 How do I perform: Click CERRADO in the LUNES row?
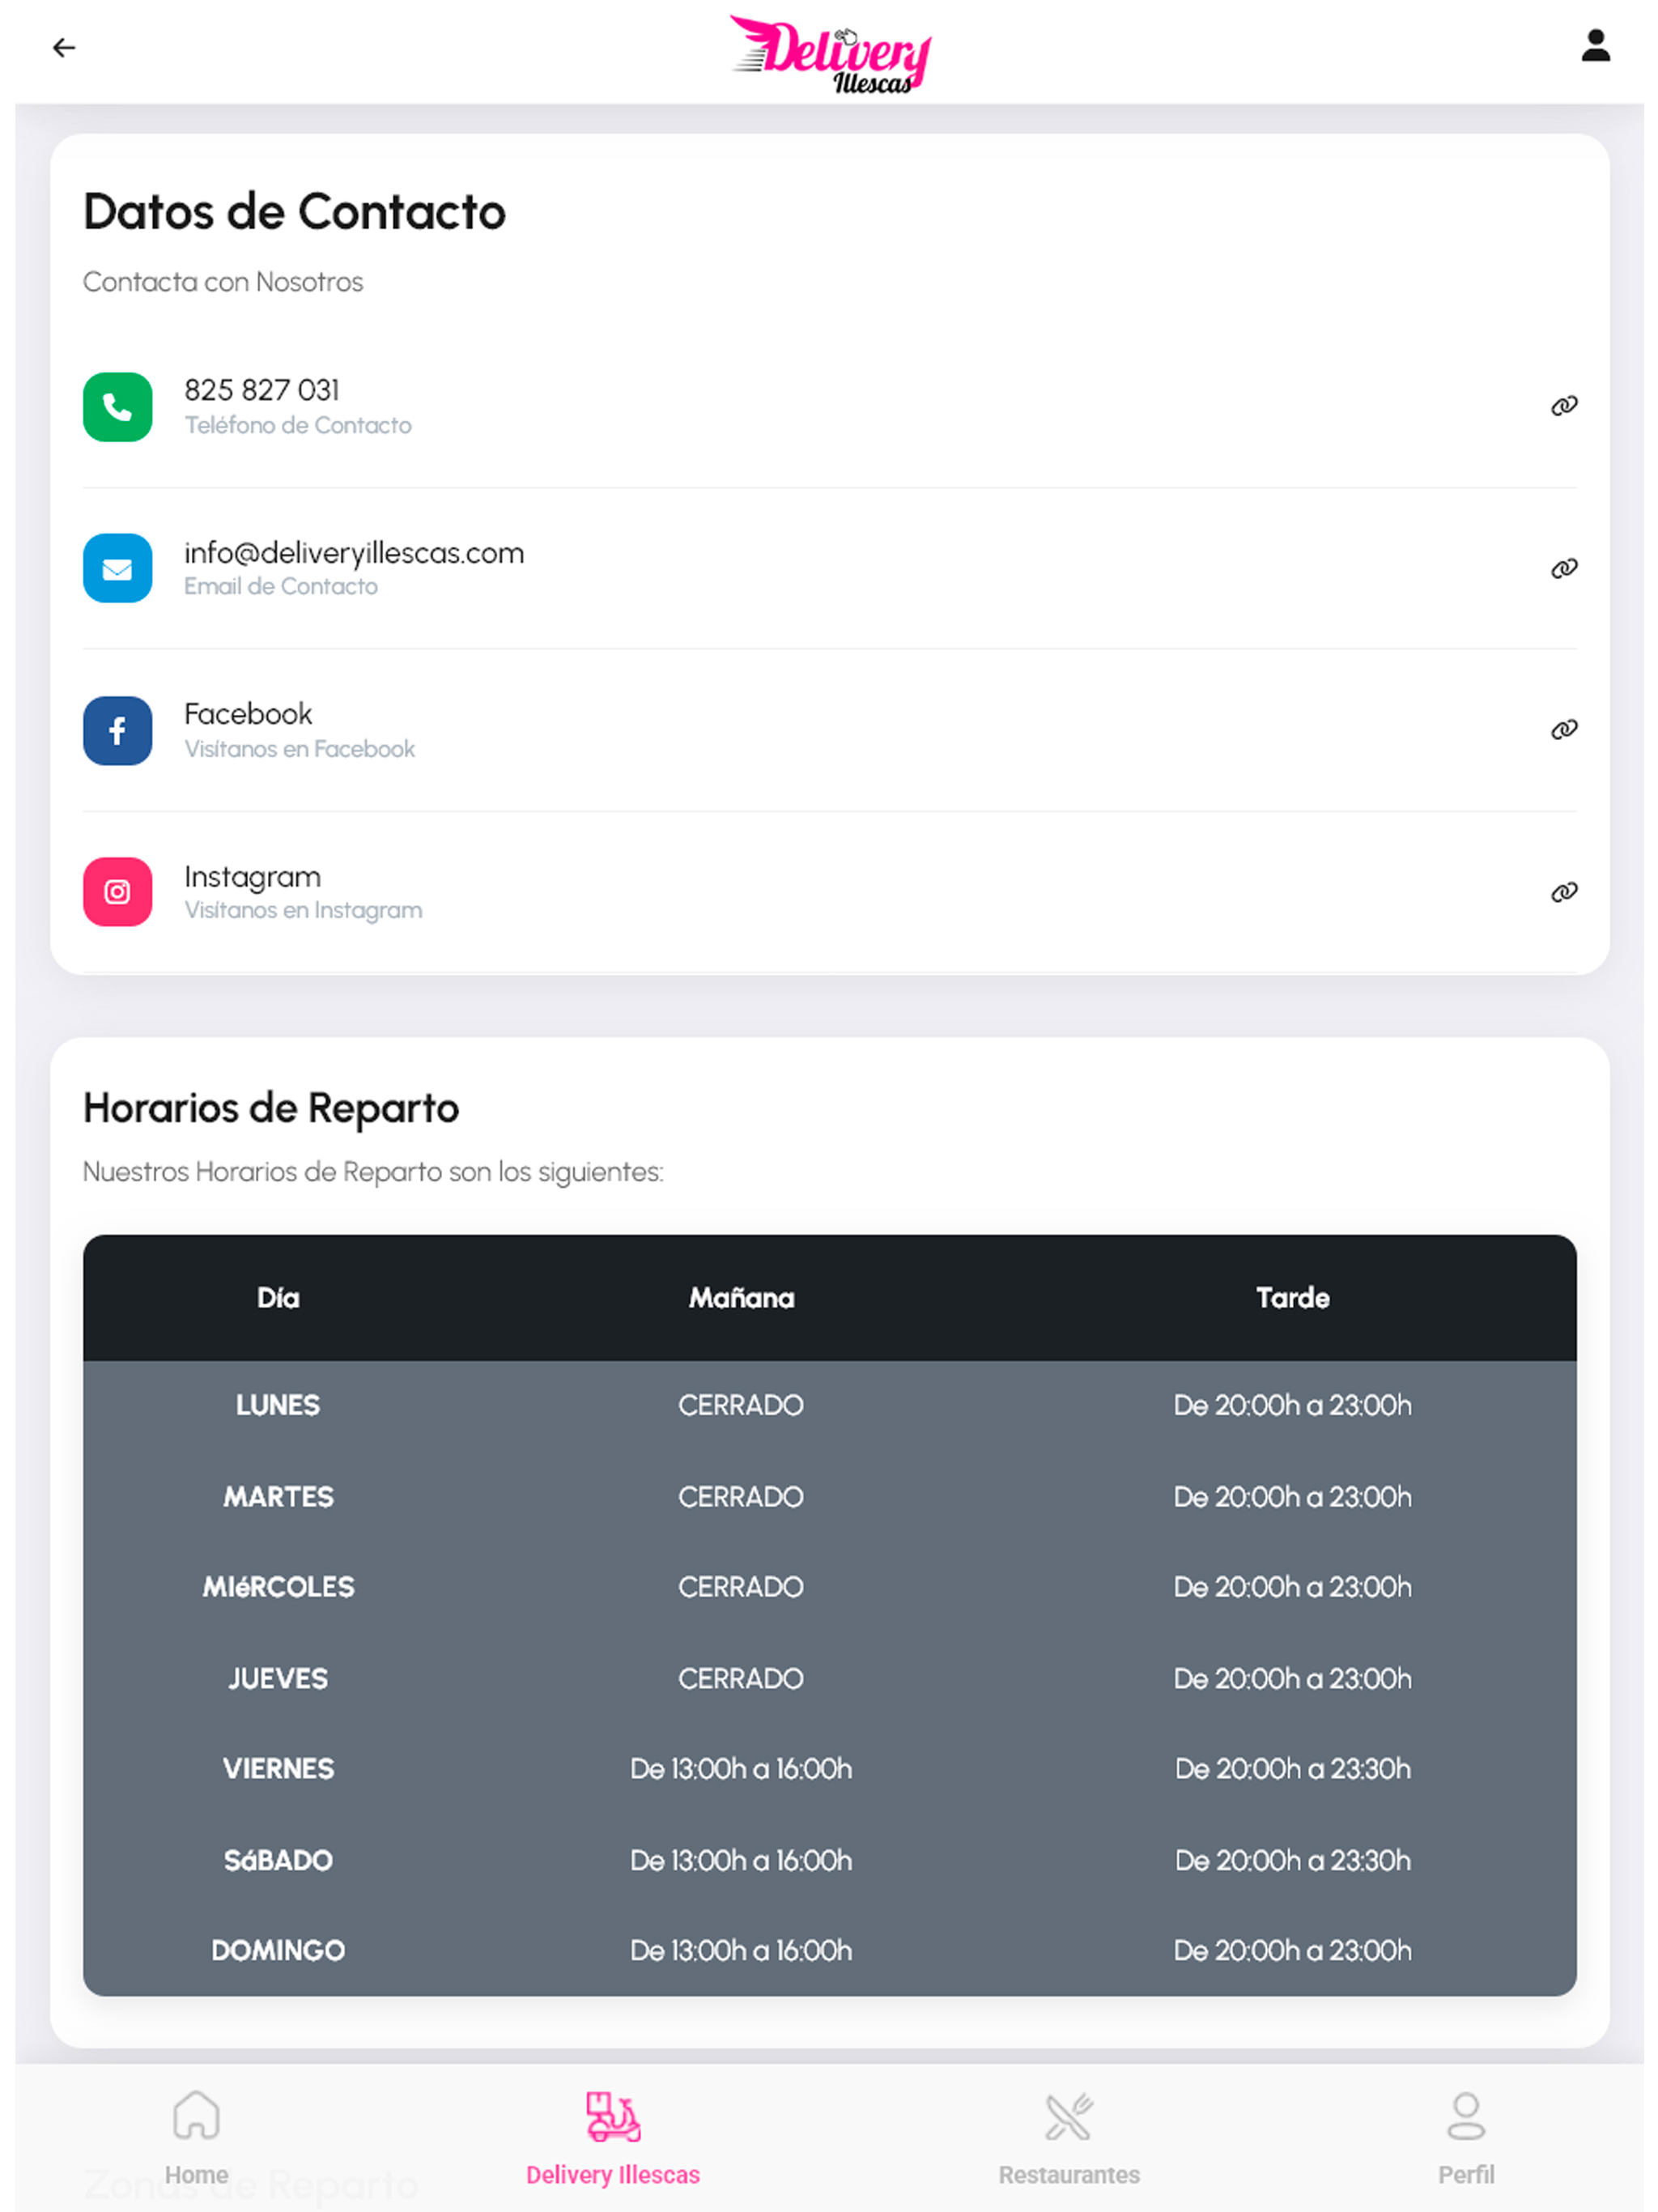(x=741, y=1406)
